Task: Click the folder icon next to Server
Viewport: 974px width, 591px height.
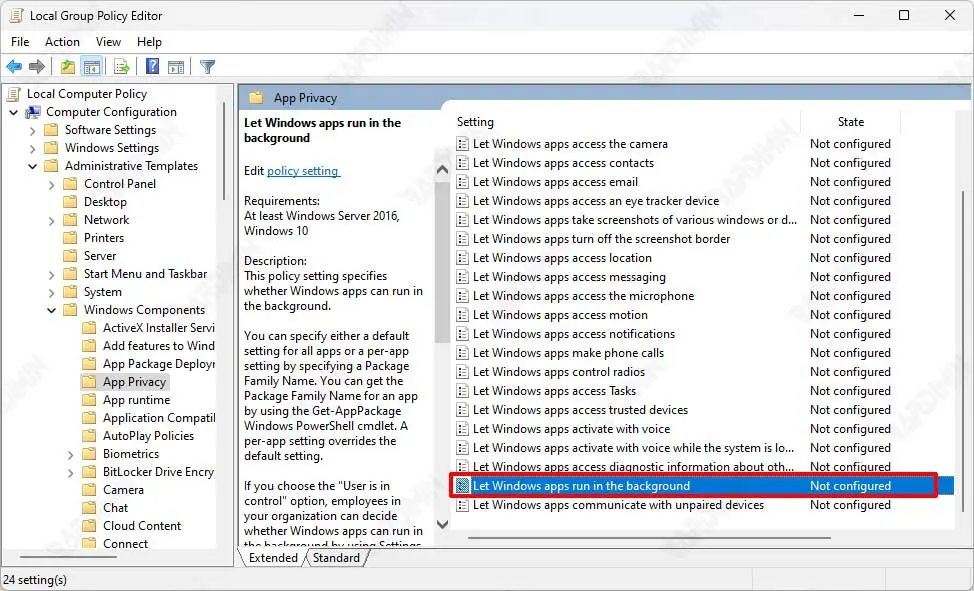Action: [71, 256]
